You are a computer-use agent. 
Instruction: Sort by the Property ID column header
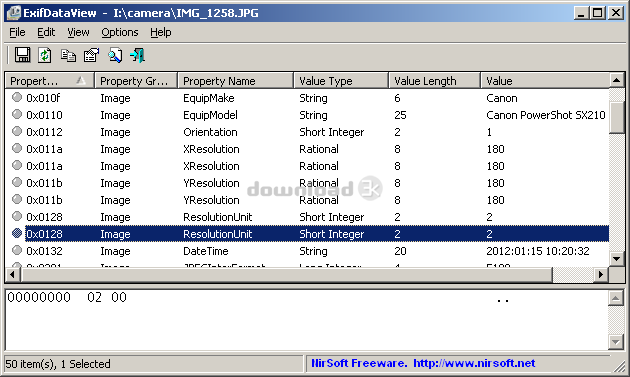click(50, 81)
